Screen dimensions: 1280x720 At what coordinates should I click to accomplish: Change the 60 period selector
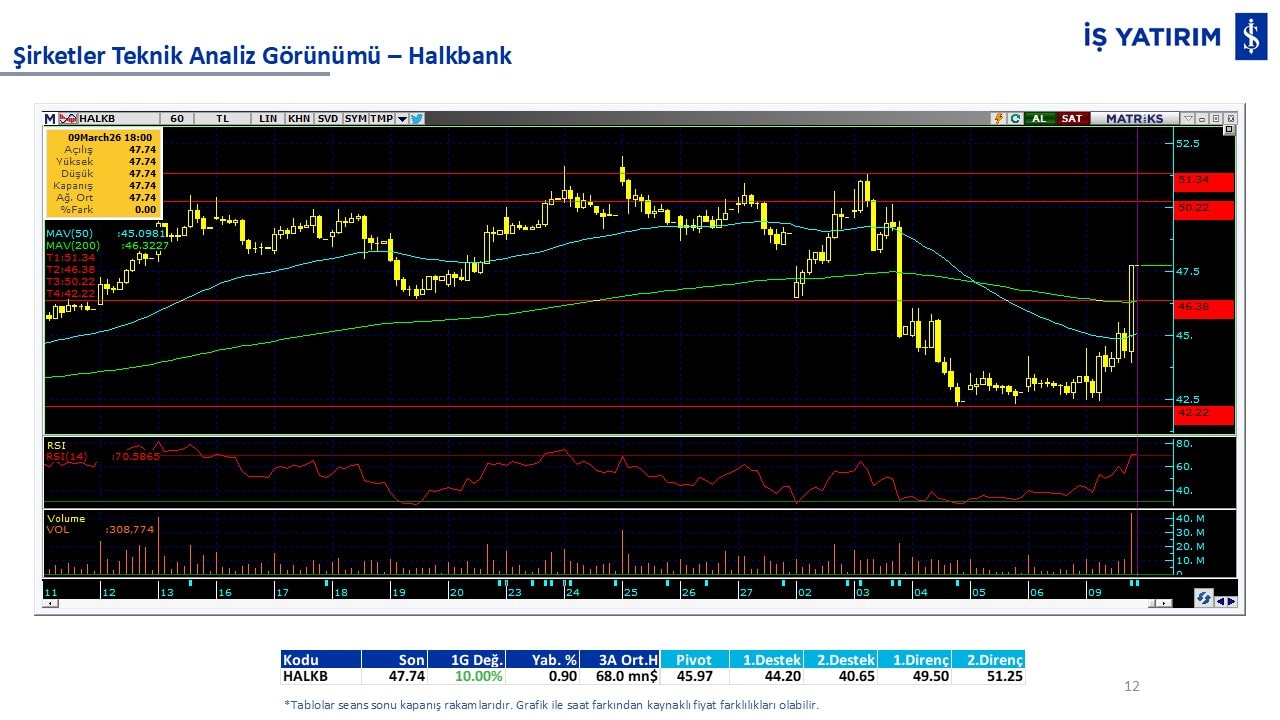click(x=177, y=118)
